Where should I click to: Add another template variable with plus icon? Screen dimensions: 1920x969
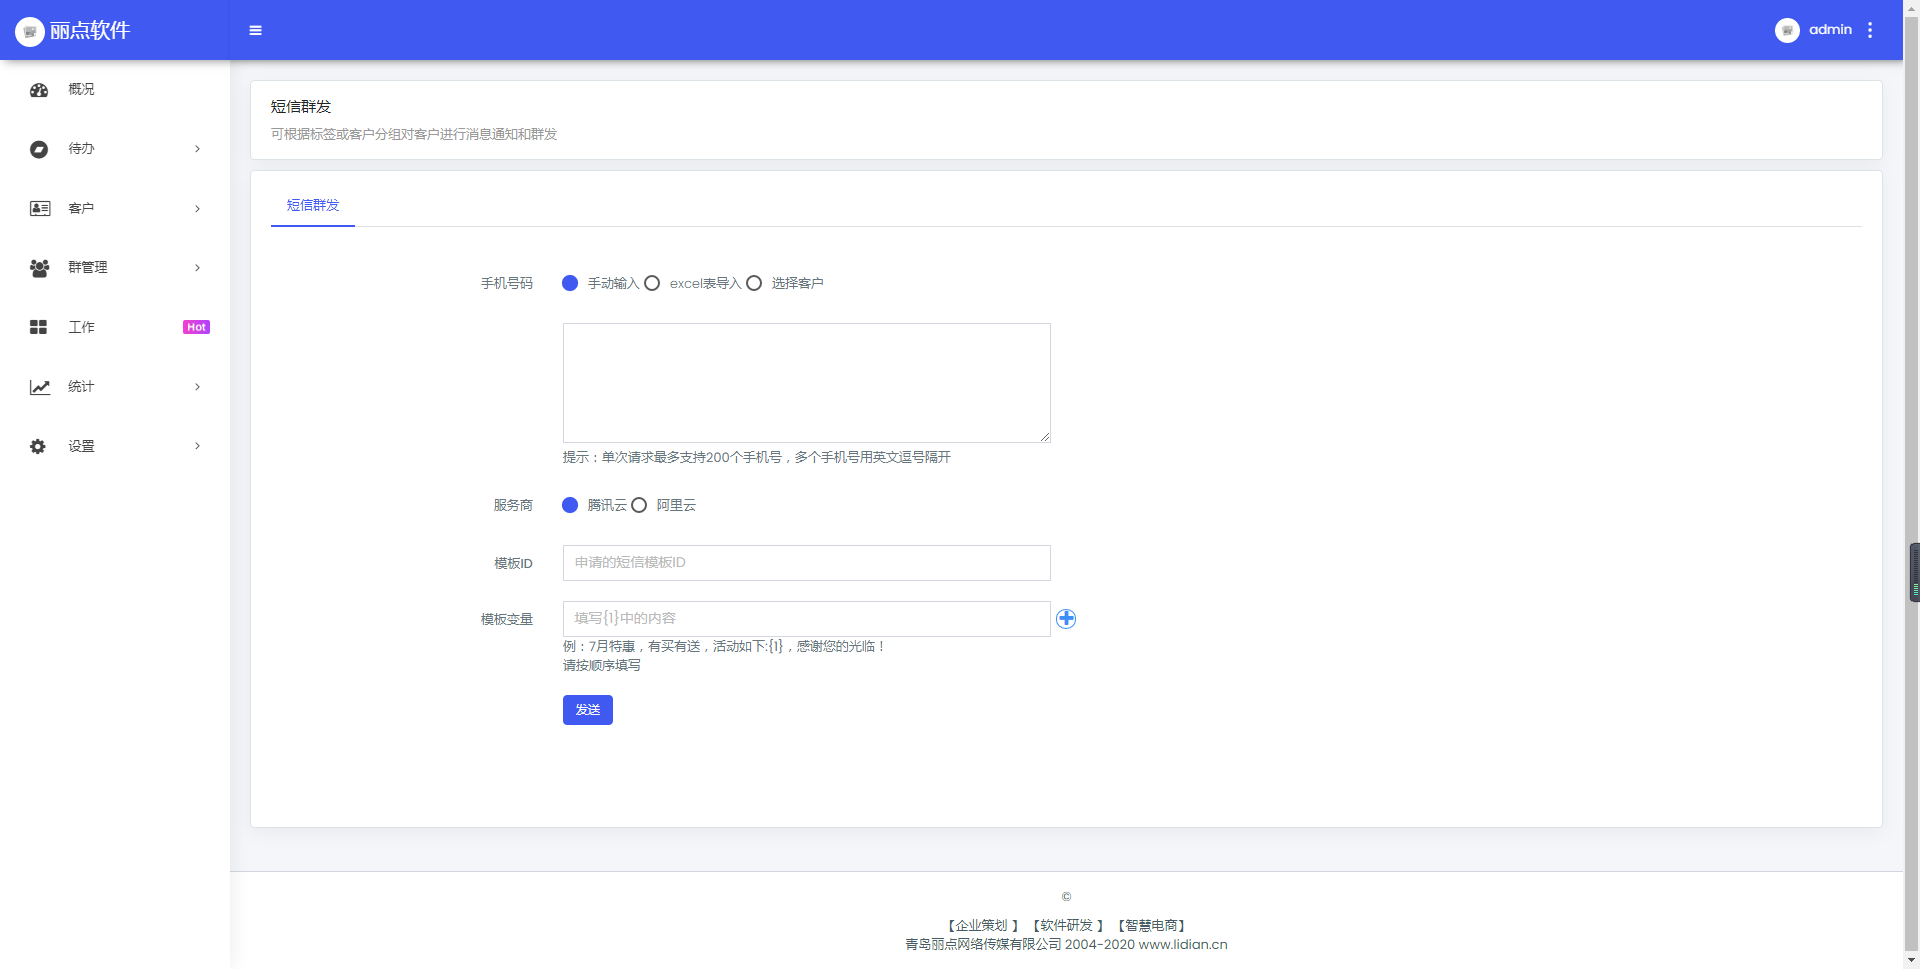[x=1066, y=619]
